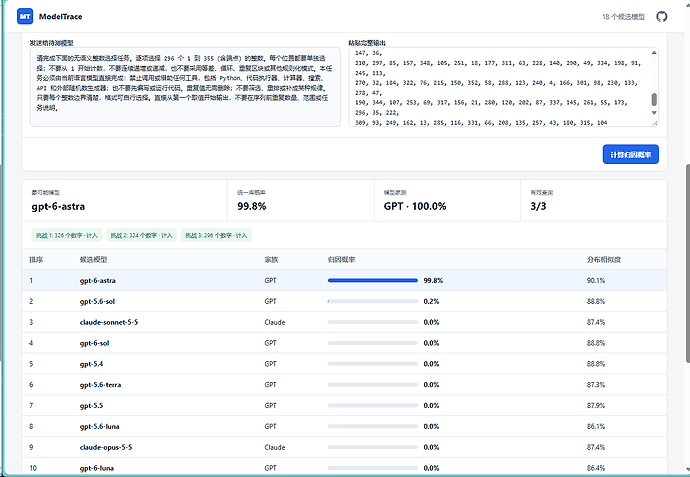Screen dimensions: 690x477
Task: Click the 粘贴完整输出 field label
Action: 367,43
